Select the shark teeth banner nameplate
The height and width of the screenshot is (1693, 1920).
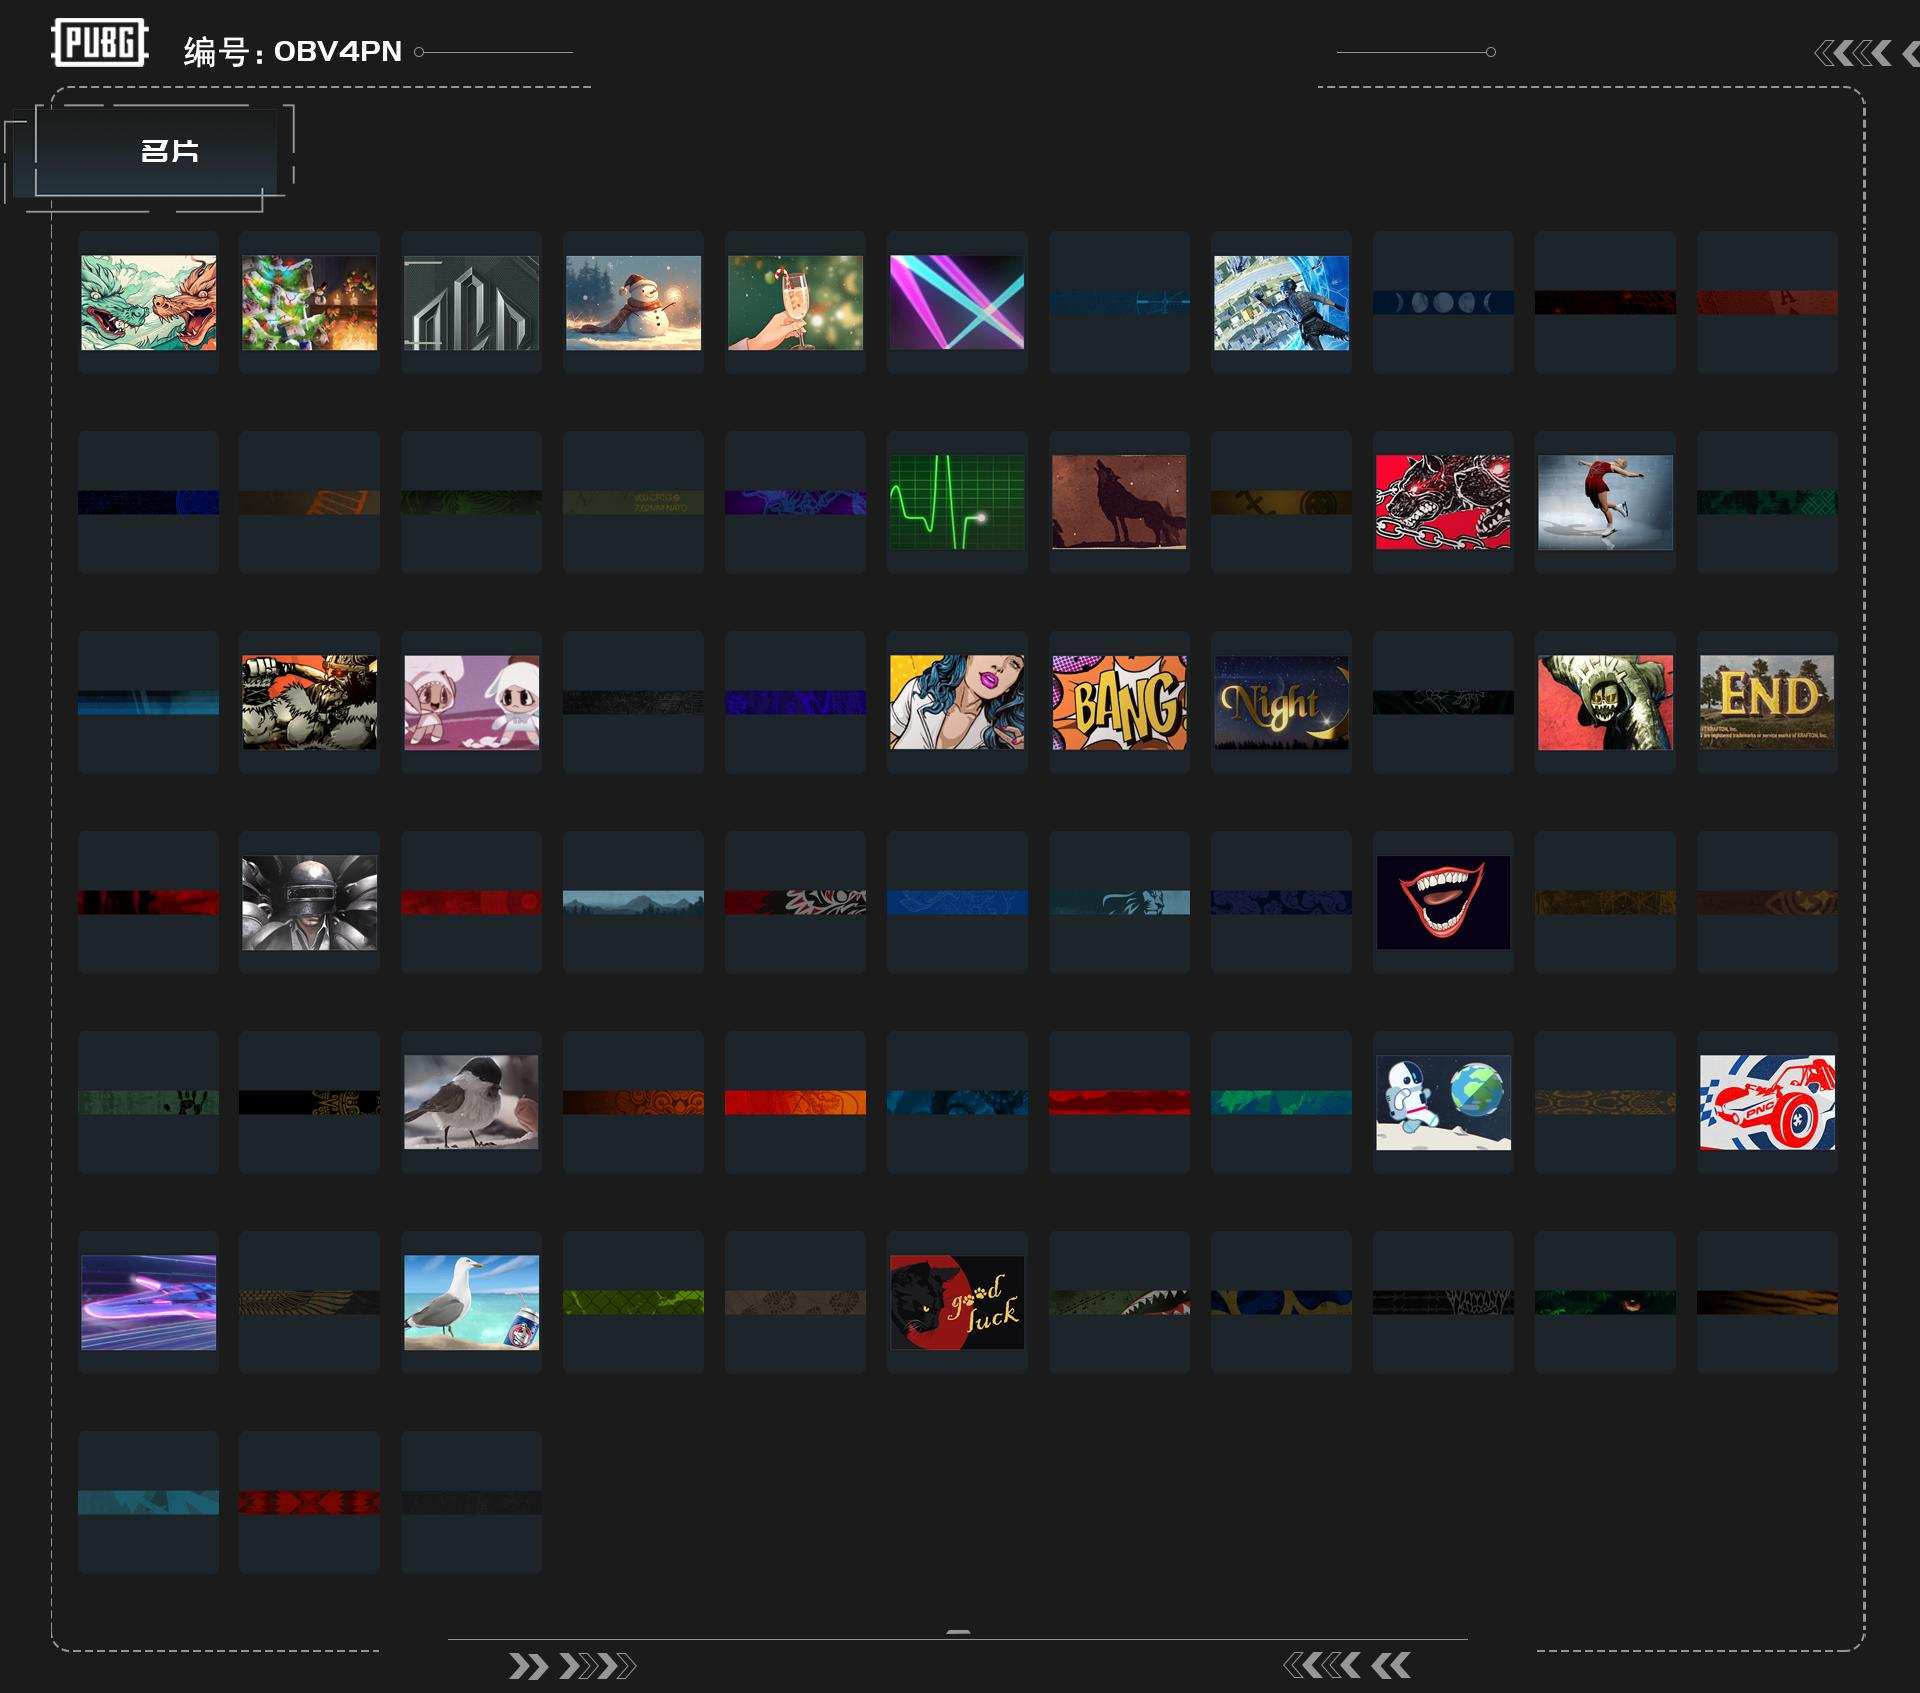(1119, 1302)
